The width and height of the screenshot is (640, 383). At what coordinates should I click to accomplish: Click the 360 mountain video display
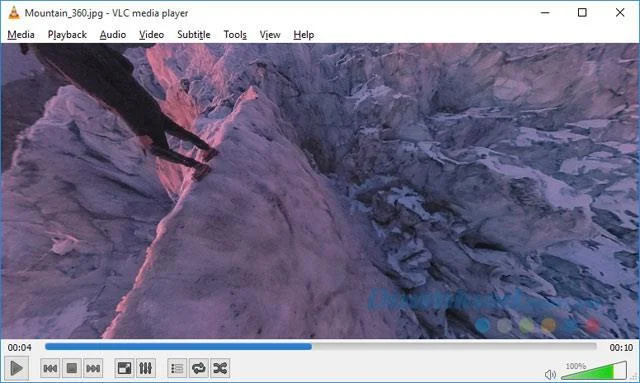[320, 191]
